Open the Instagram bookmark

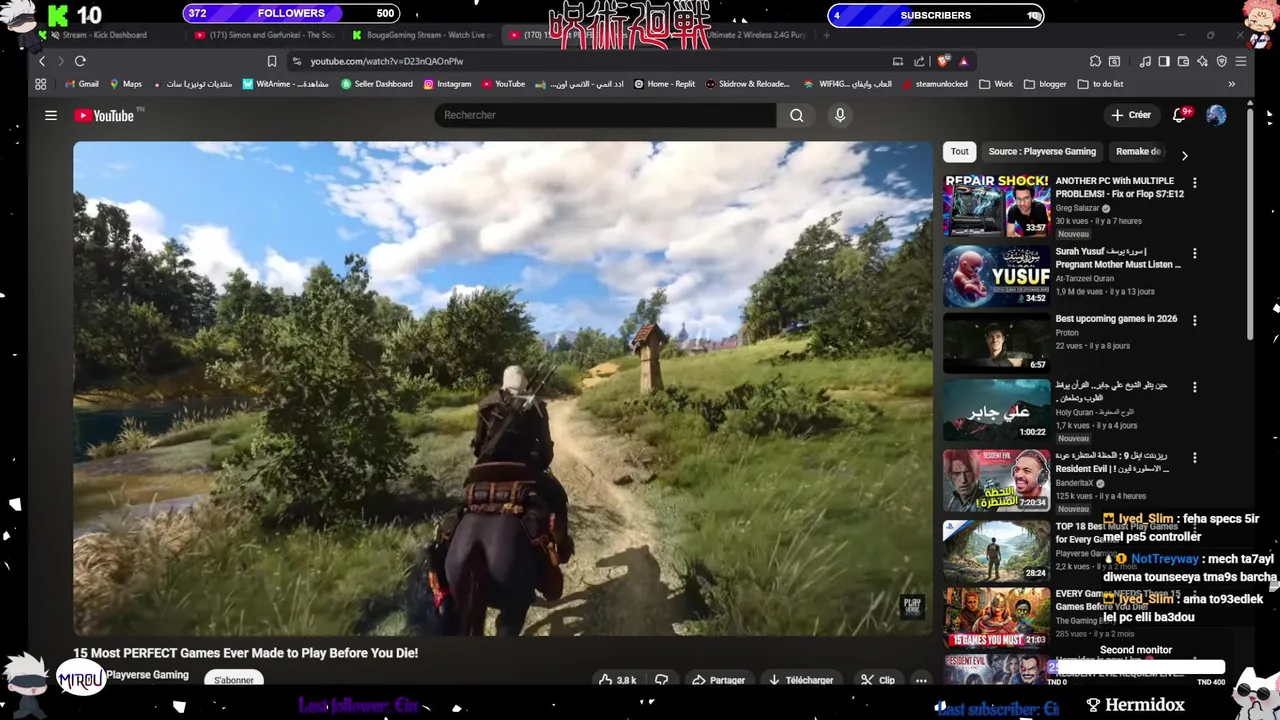(x=447, y=84)
